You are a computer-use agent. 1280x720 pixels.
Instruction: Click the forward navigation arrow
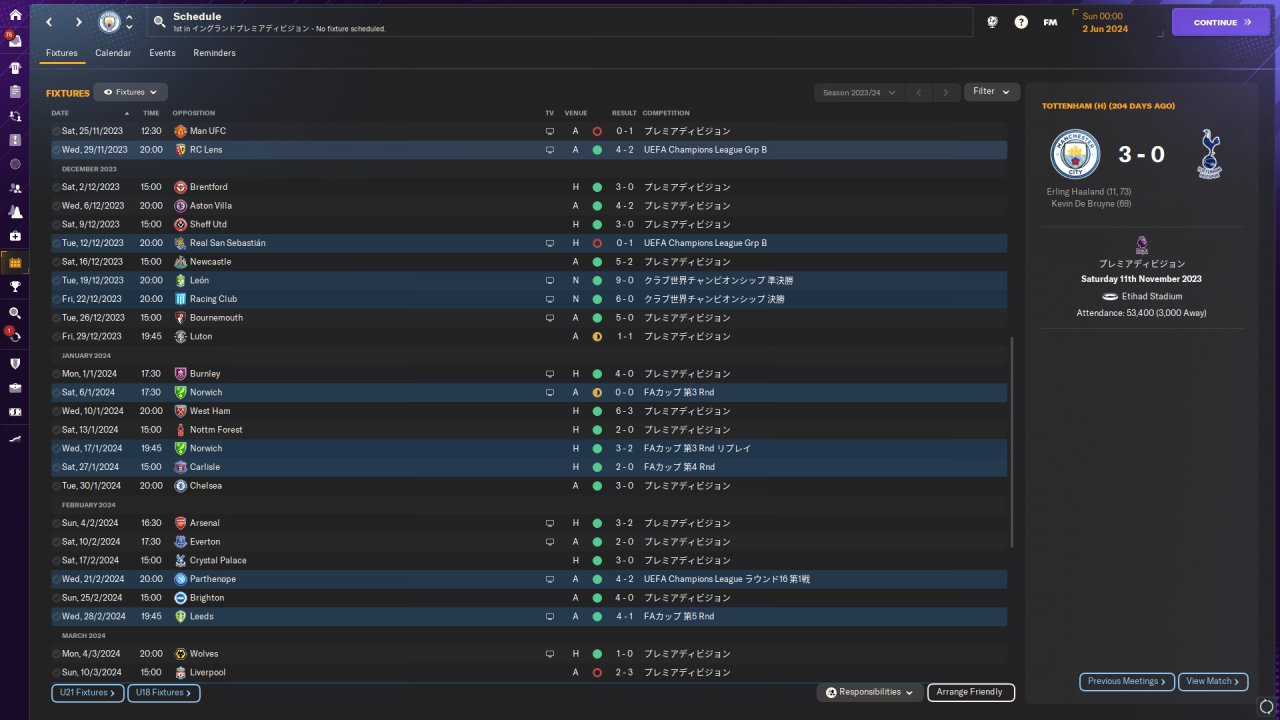(x=78, y=22)
